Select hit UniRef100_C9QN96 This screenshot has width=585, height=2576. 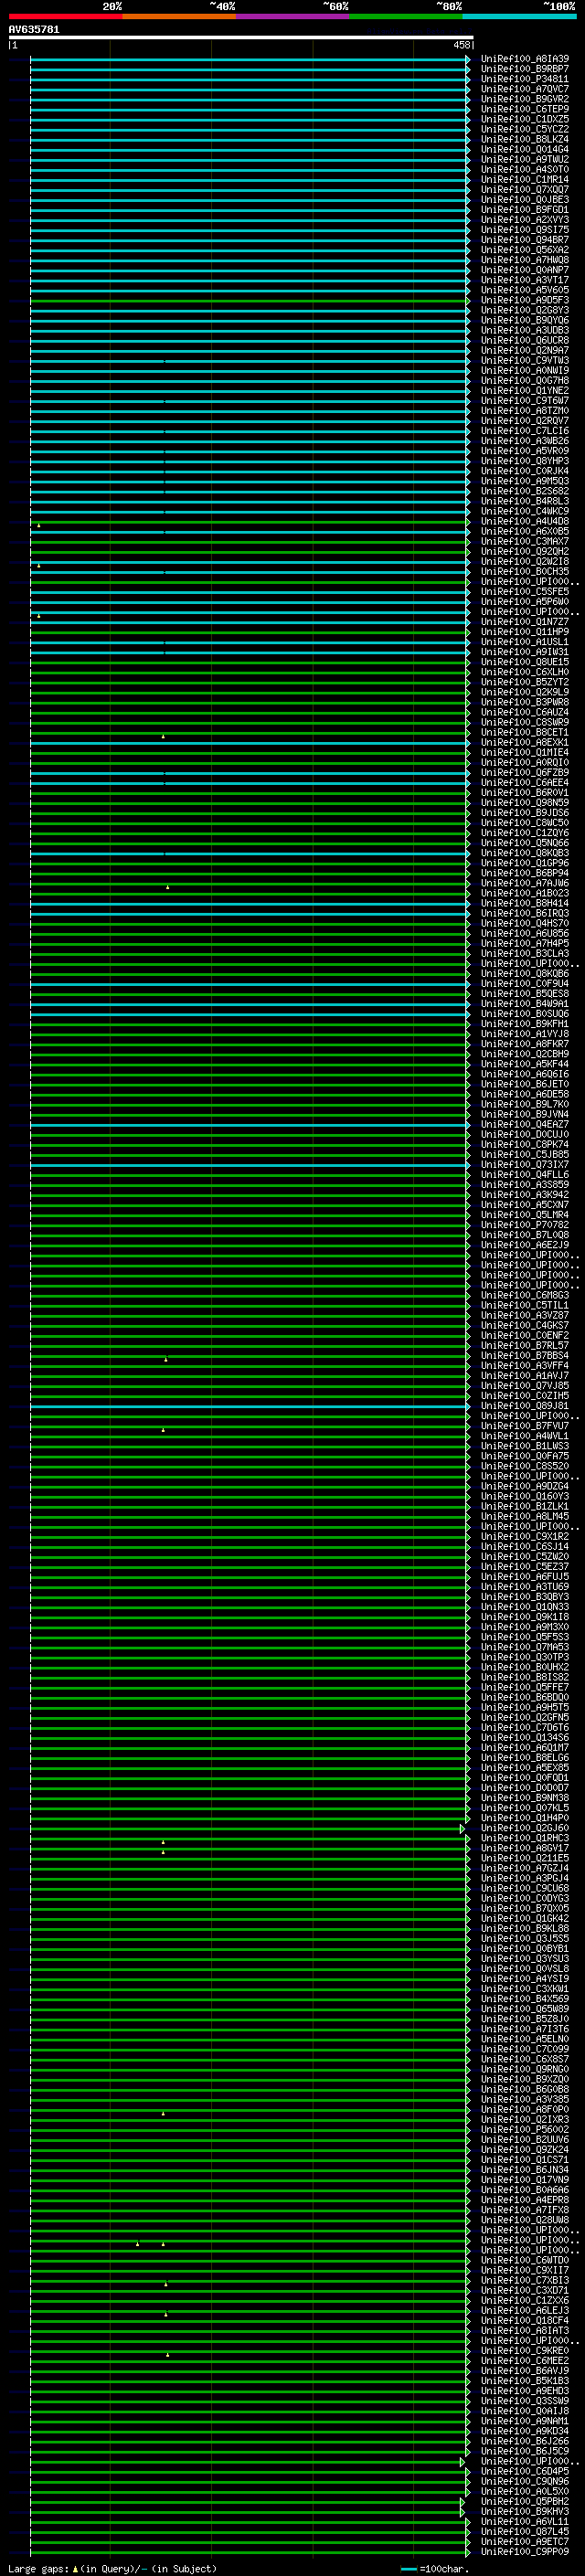pyautogui.click(x=524, y=2481)
